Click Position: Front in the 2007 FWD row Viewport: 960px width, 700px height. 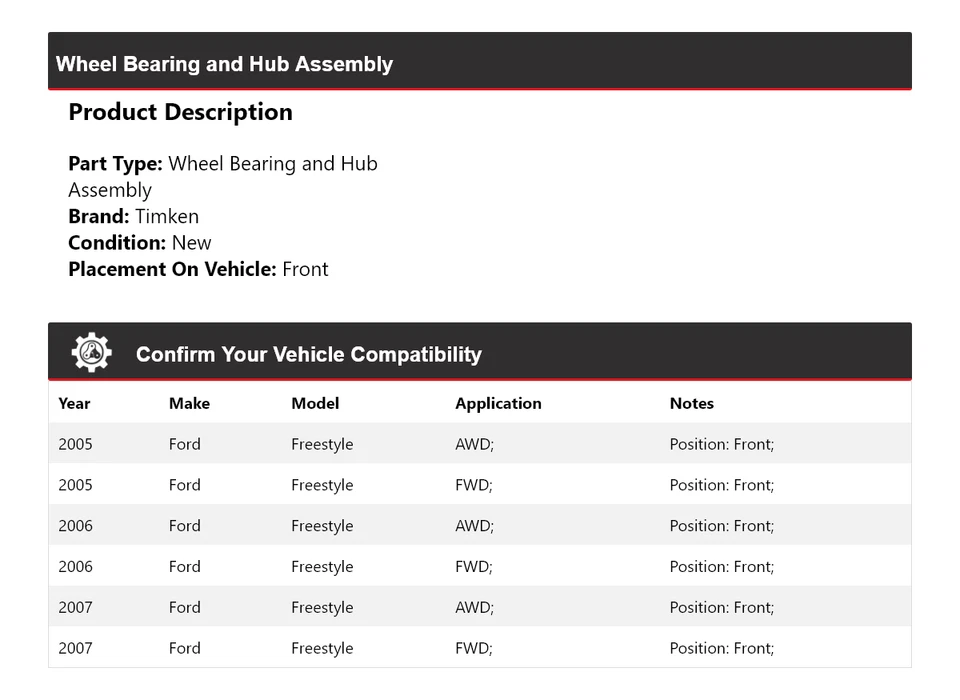(721, 649)
